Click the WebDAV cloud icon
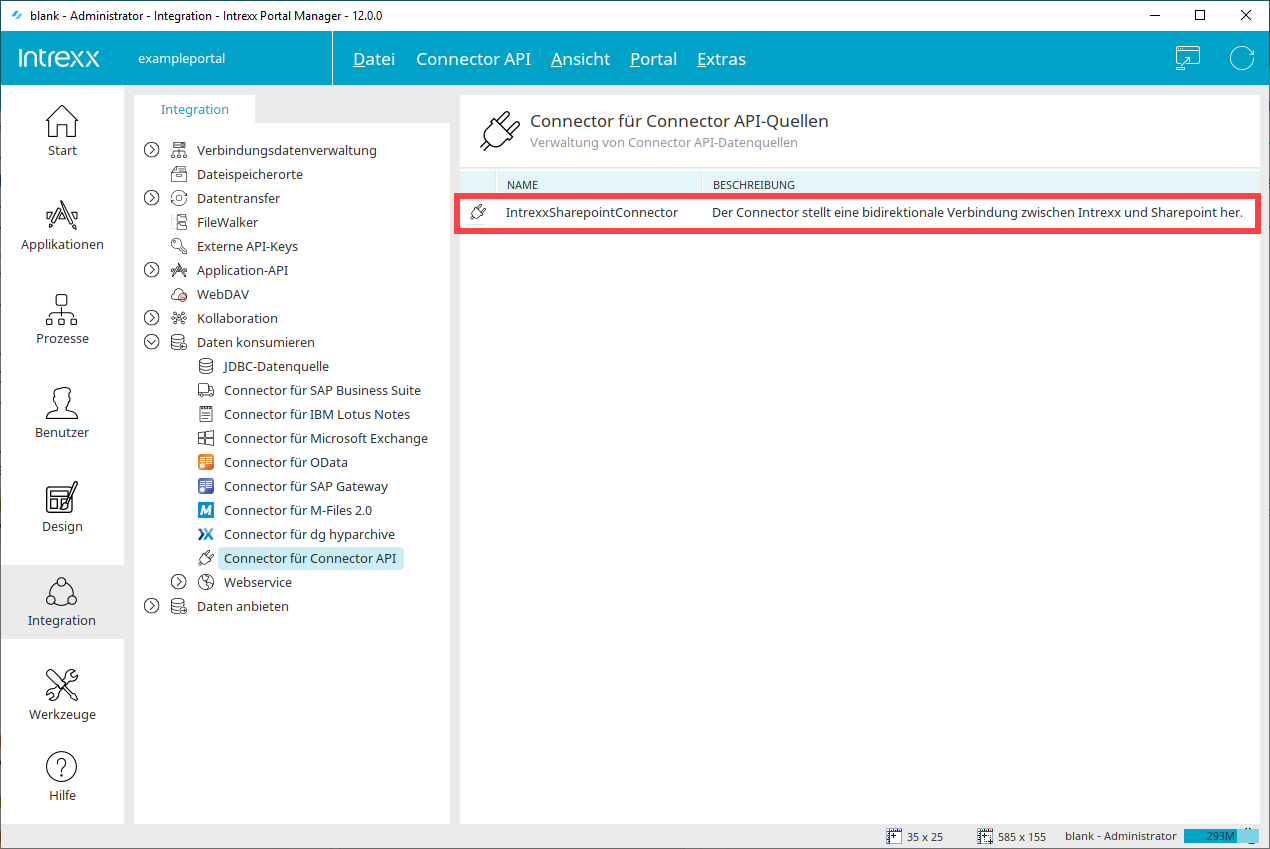The height and width of the screenshot is (849, 1270). click(x=179, y=294)
